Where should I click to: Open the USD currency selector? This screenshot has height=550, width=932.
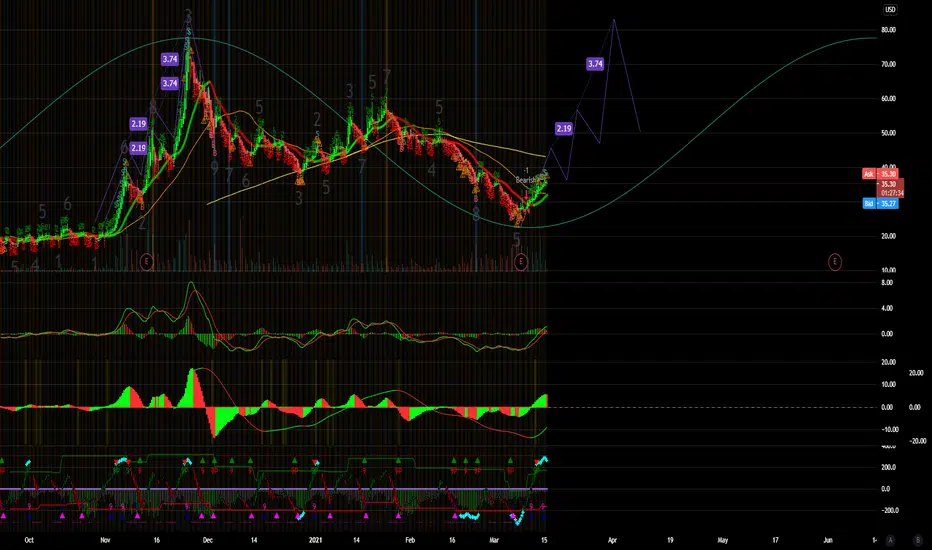coord(890,10)
